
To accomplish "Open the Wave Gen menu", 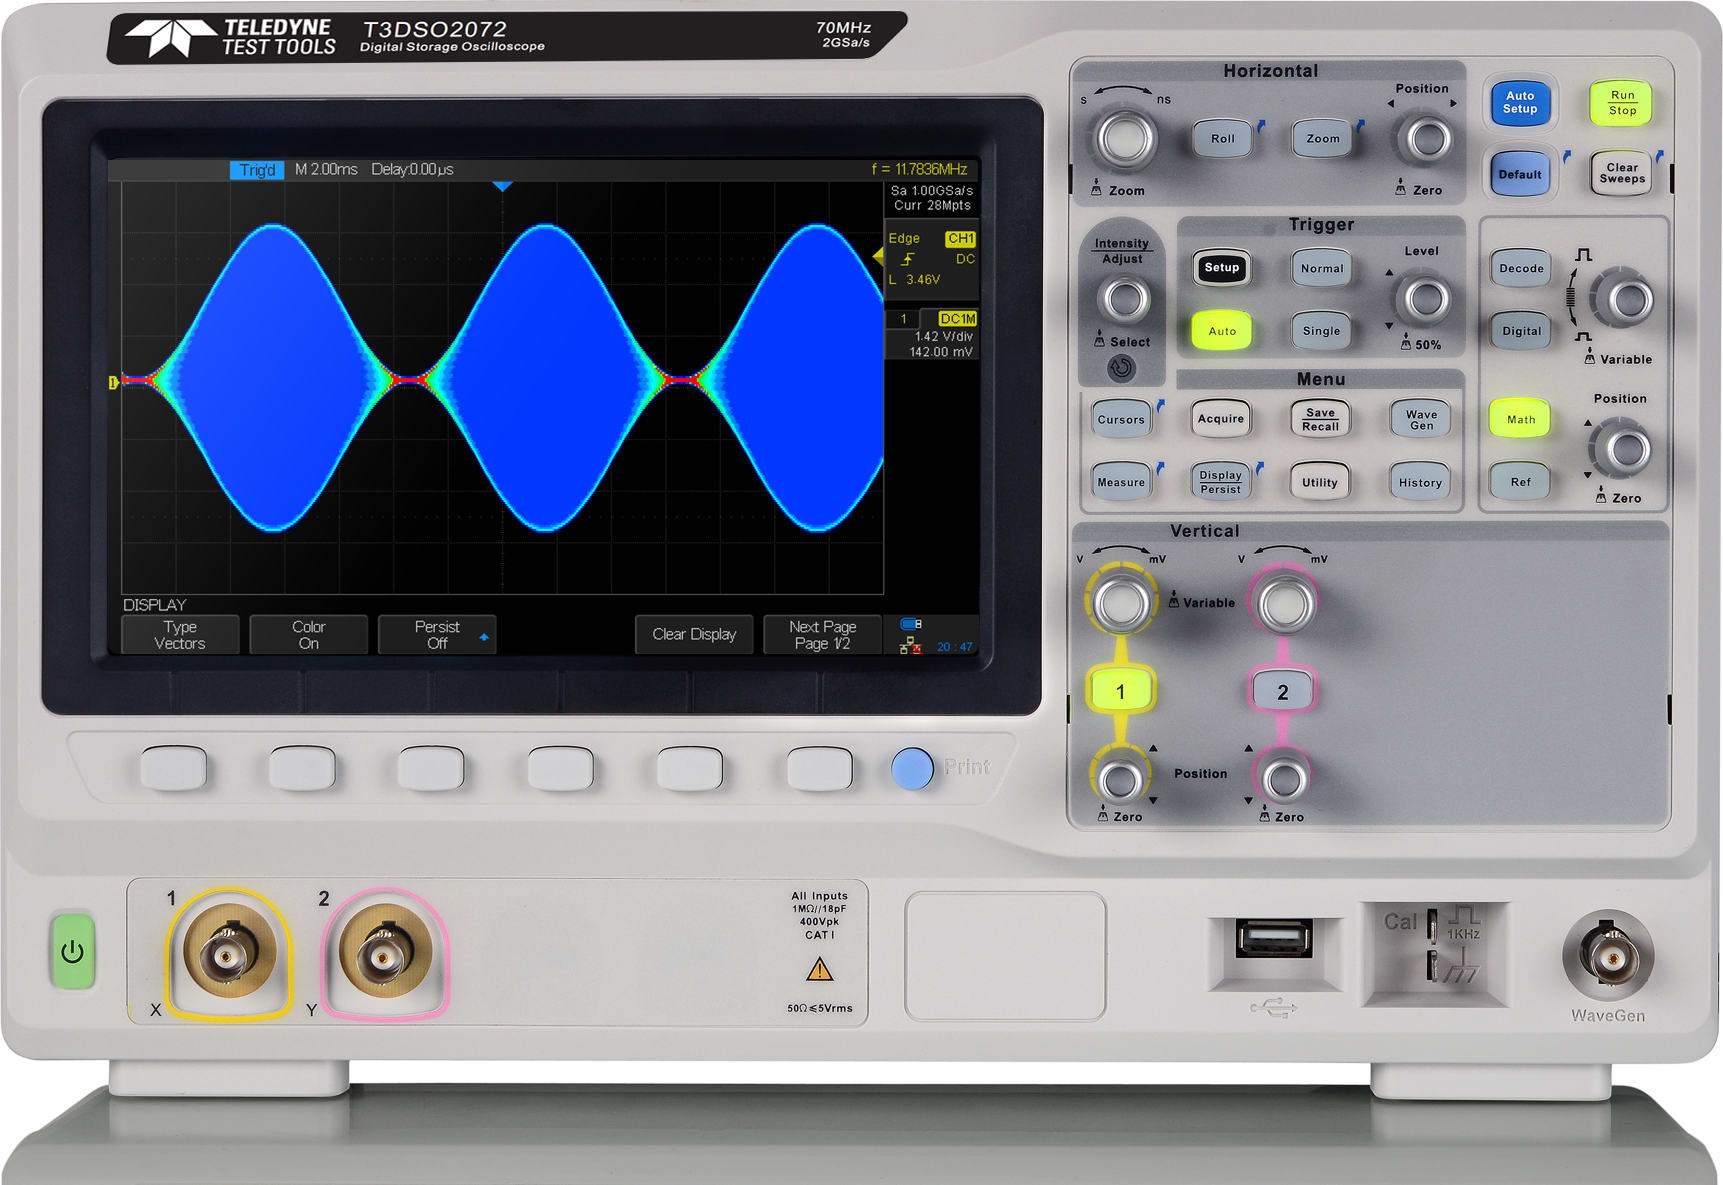I will pyautogui.click(x=1421, y=419).
